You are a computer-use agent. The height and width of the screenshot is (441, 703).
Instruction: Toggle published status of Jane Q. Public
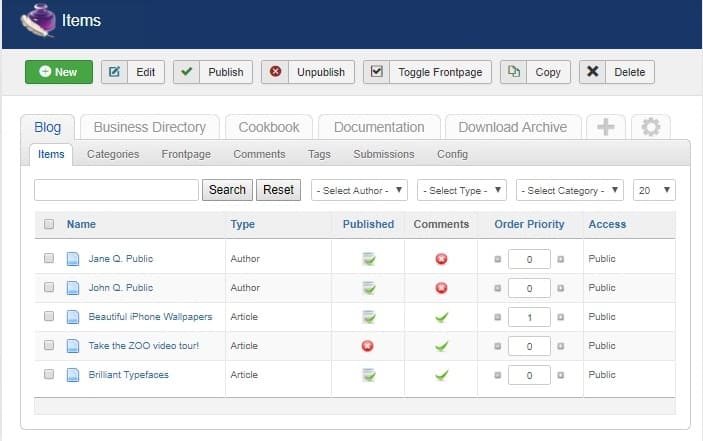tap(369, 259)
